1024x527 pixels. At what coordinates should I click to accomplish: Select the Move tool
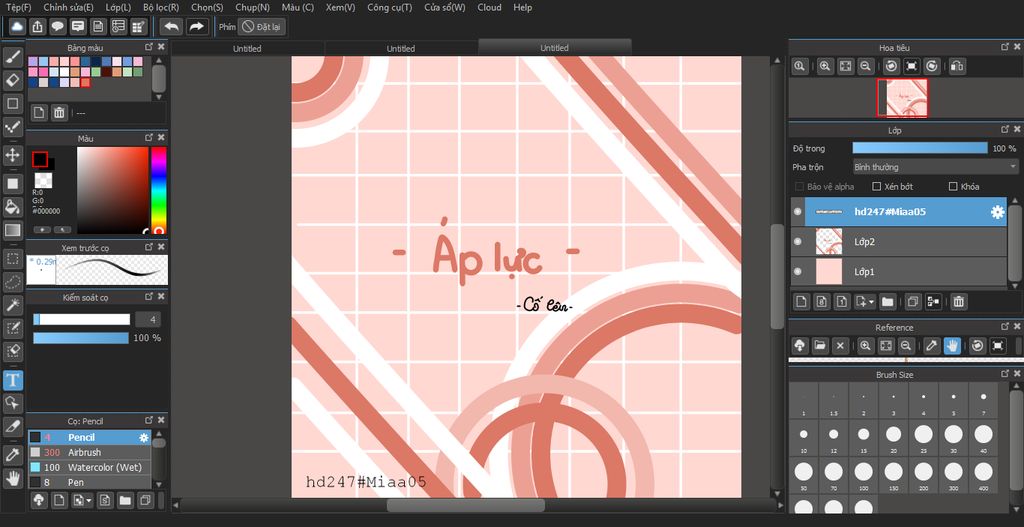12,155
